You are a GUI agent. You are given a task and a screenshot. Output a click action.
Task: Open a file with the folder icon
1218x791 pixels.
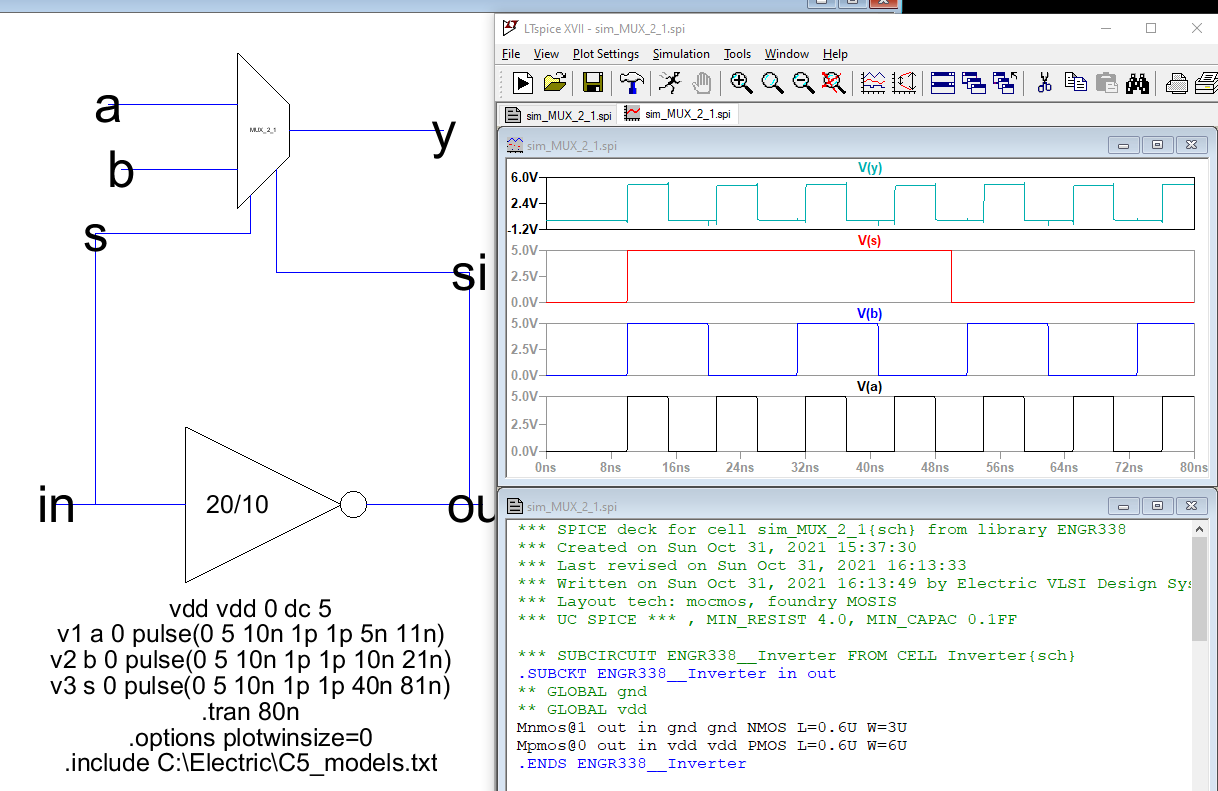click(555, 83)
